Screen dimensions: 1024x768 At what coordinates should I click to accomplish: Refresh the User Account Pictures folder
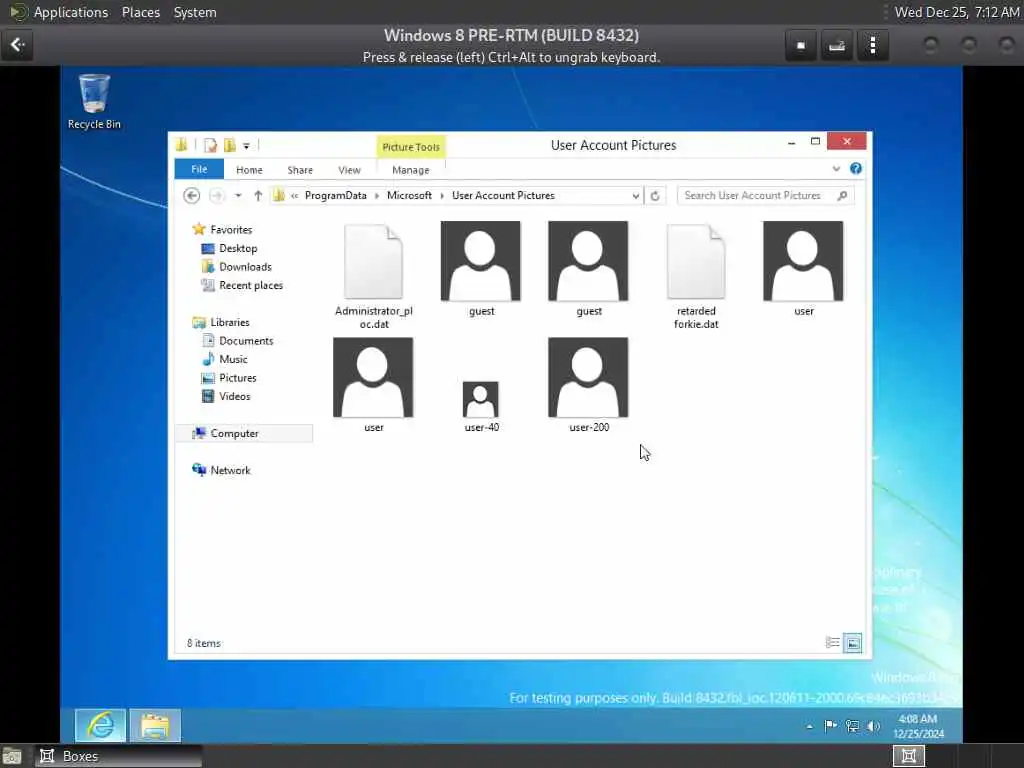pyautogui.click(x=655, y=195)
